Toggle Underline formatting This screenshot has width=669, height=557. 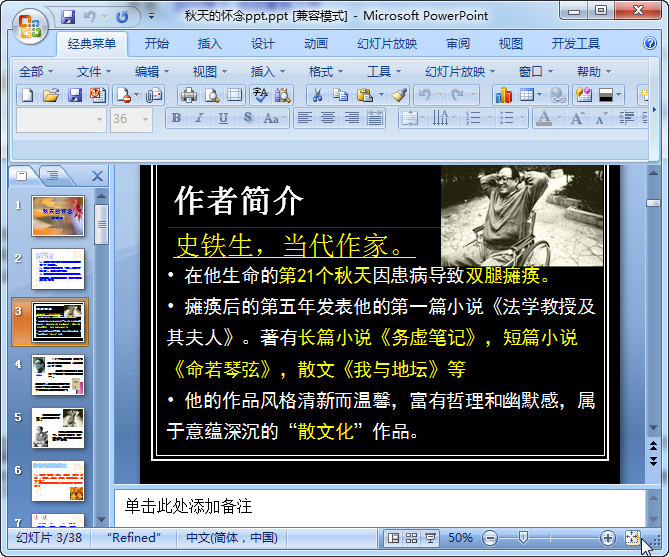point(223,118)
